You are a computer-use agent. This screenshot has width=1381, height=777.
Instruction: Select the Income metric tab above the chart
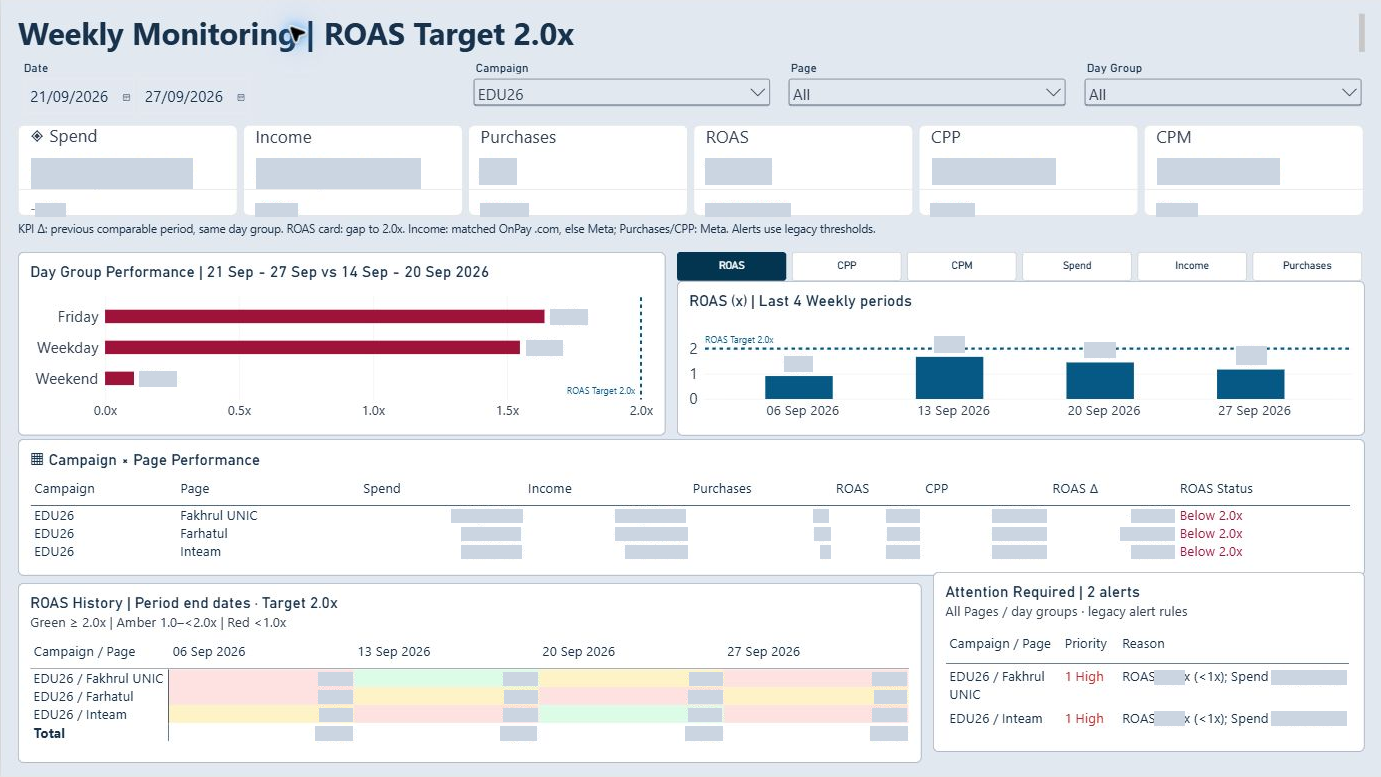pos(1192,266)
